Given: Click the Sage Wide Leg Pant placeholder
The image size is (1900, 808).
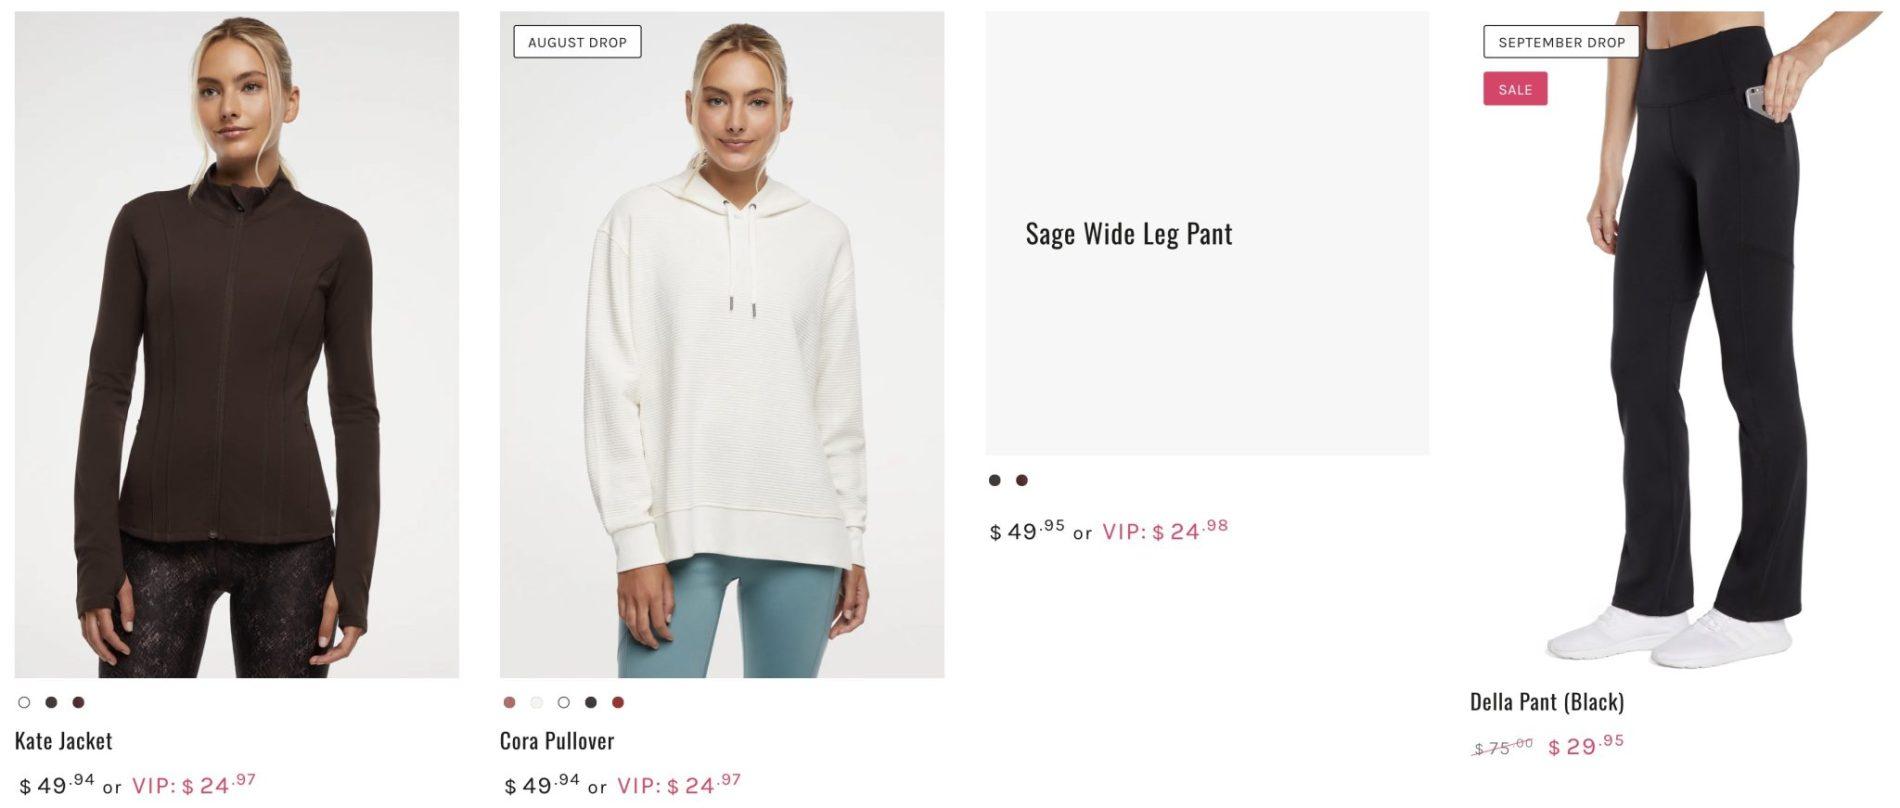Looking at the screenshot, I should (1207, 233).
